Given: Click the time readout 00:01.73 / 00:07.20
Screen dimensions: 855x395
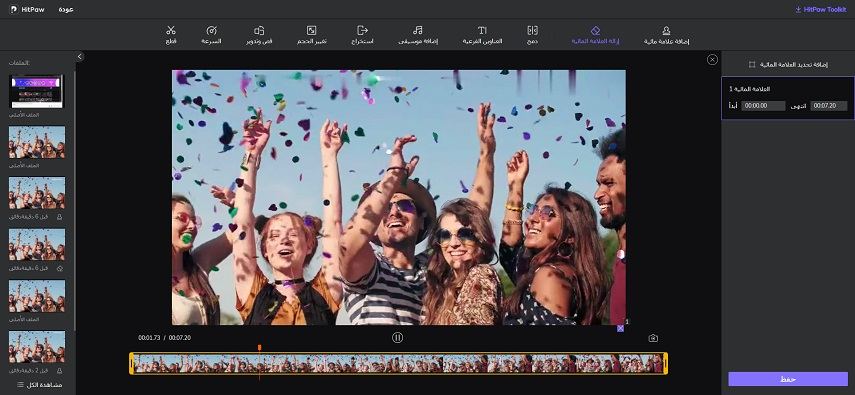Looking at the screenshot, I should (164, 338).
